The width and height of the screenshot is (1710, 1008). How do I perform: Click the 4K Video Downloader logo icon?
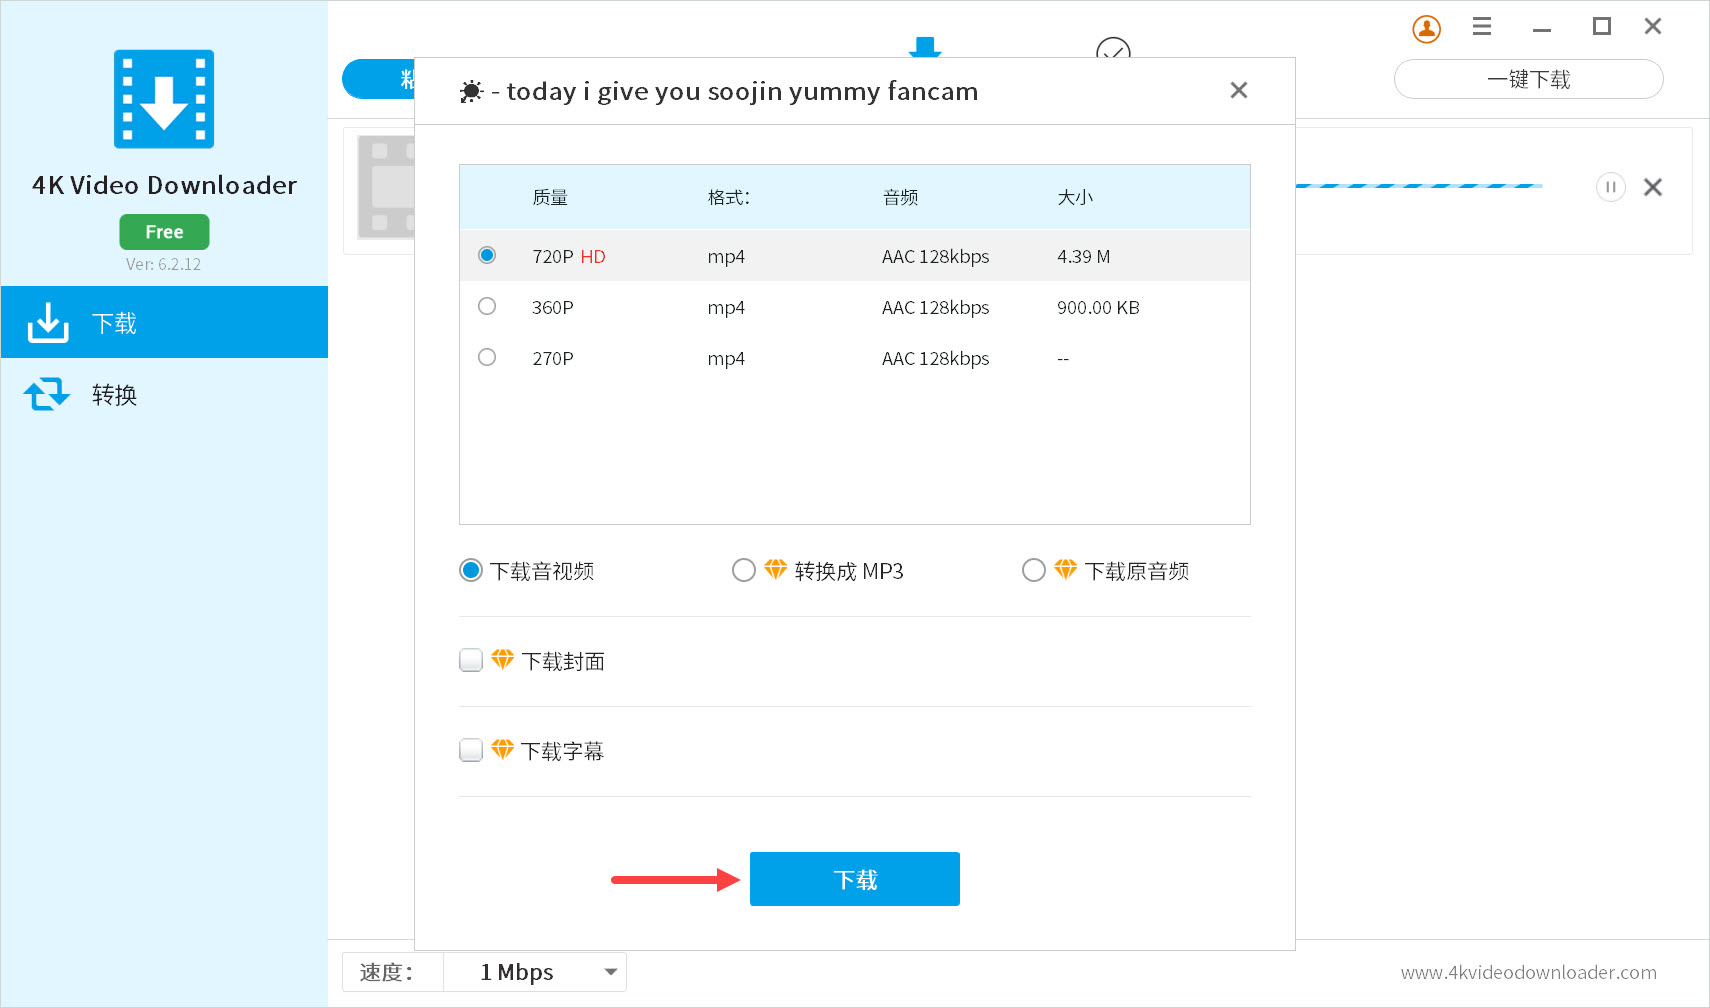(164, 99)
